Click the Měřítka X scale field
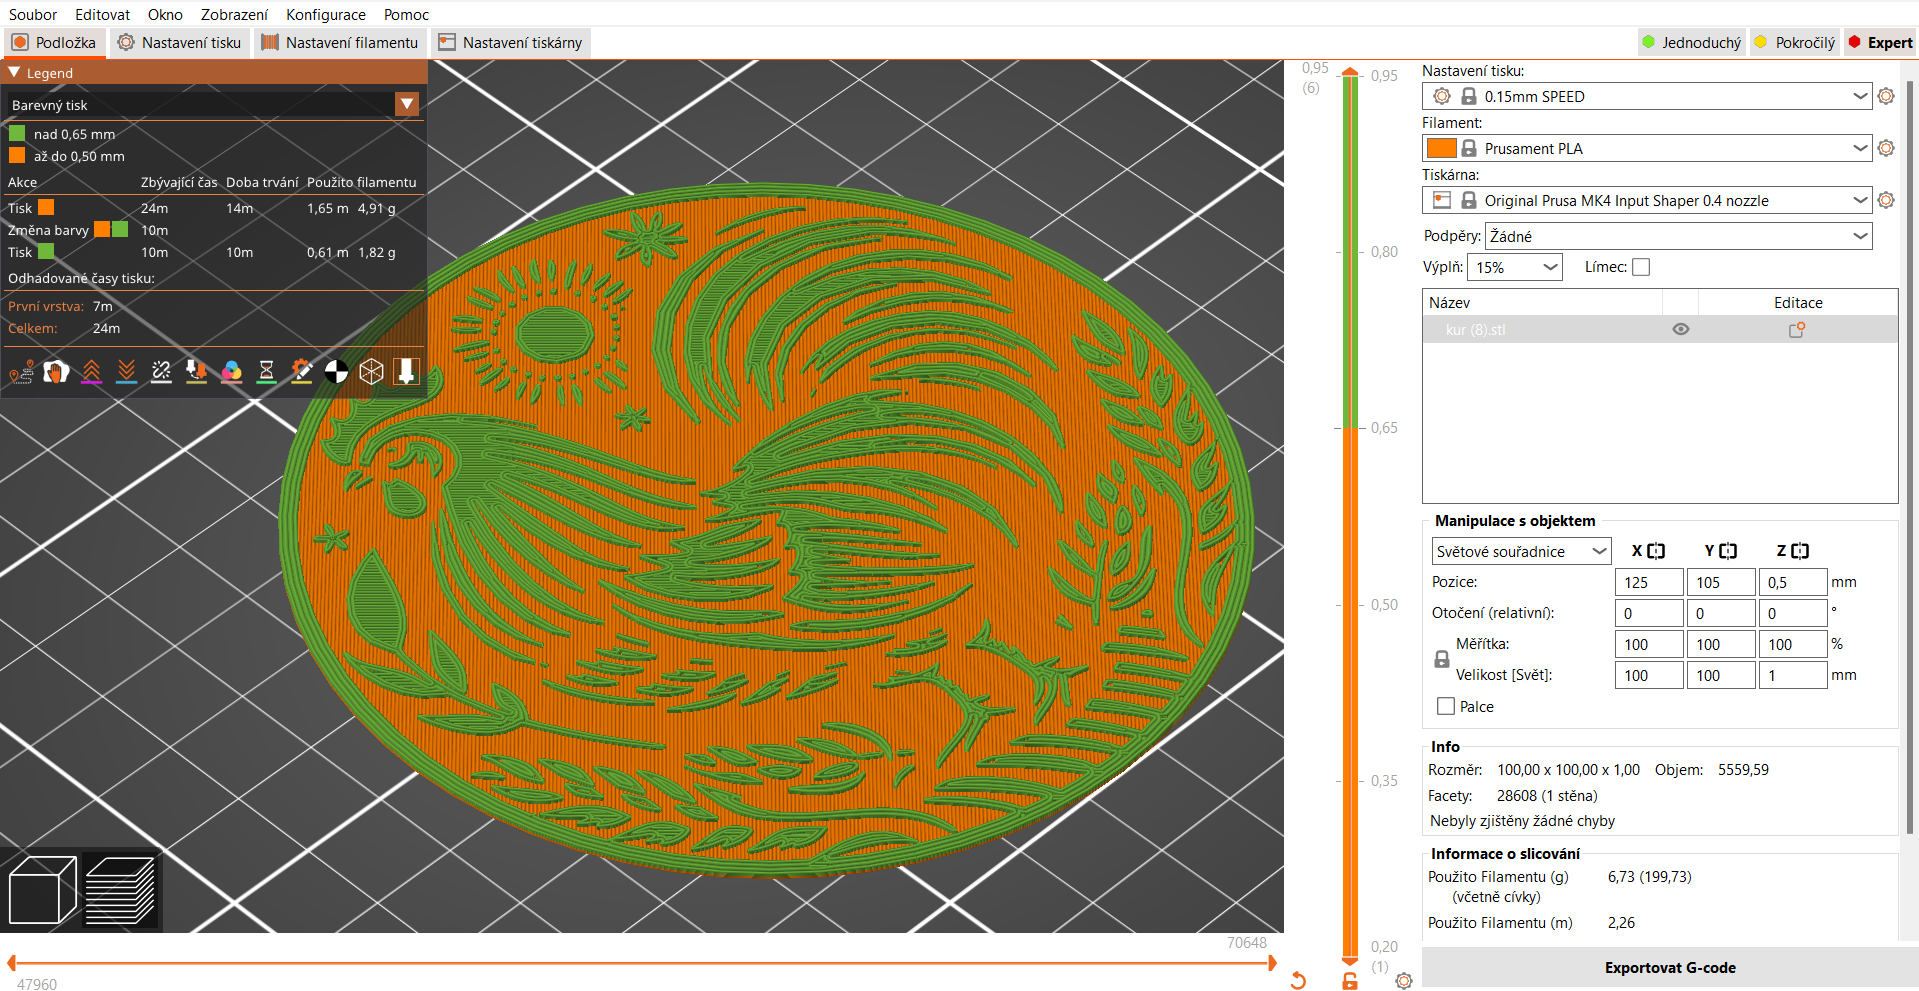The image size is (1919, 991). coord(1649,644)
